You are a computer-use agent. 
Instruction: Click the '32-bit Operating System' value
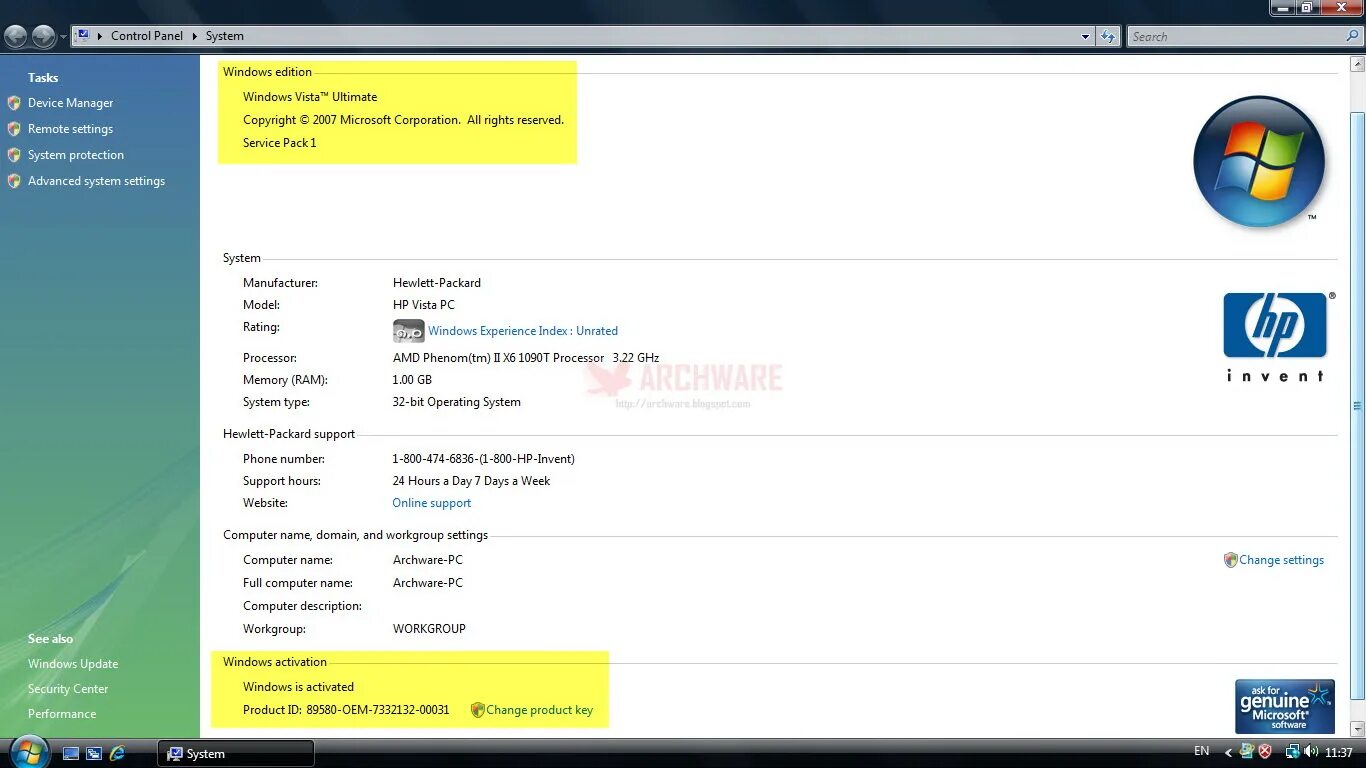(456, 402)
